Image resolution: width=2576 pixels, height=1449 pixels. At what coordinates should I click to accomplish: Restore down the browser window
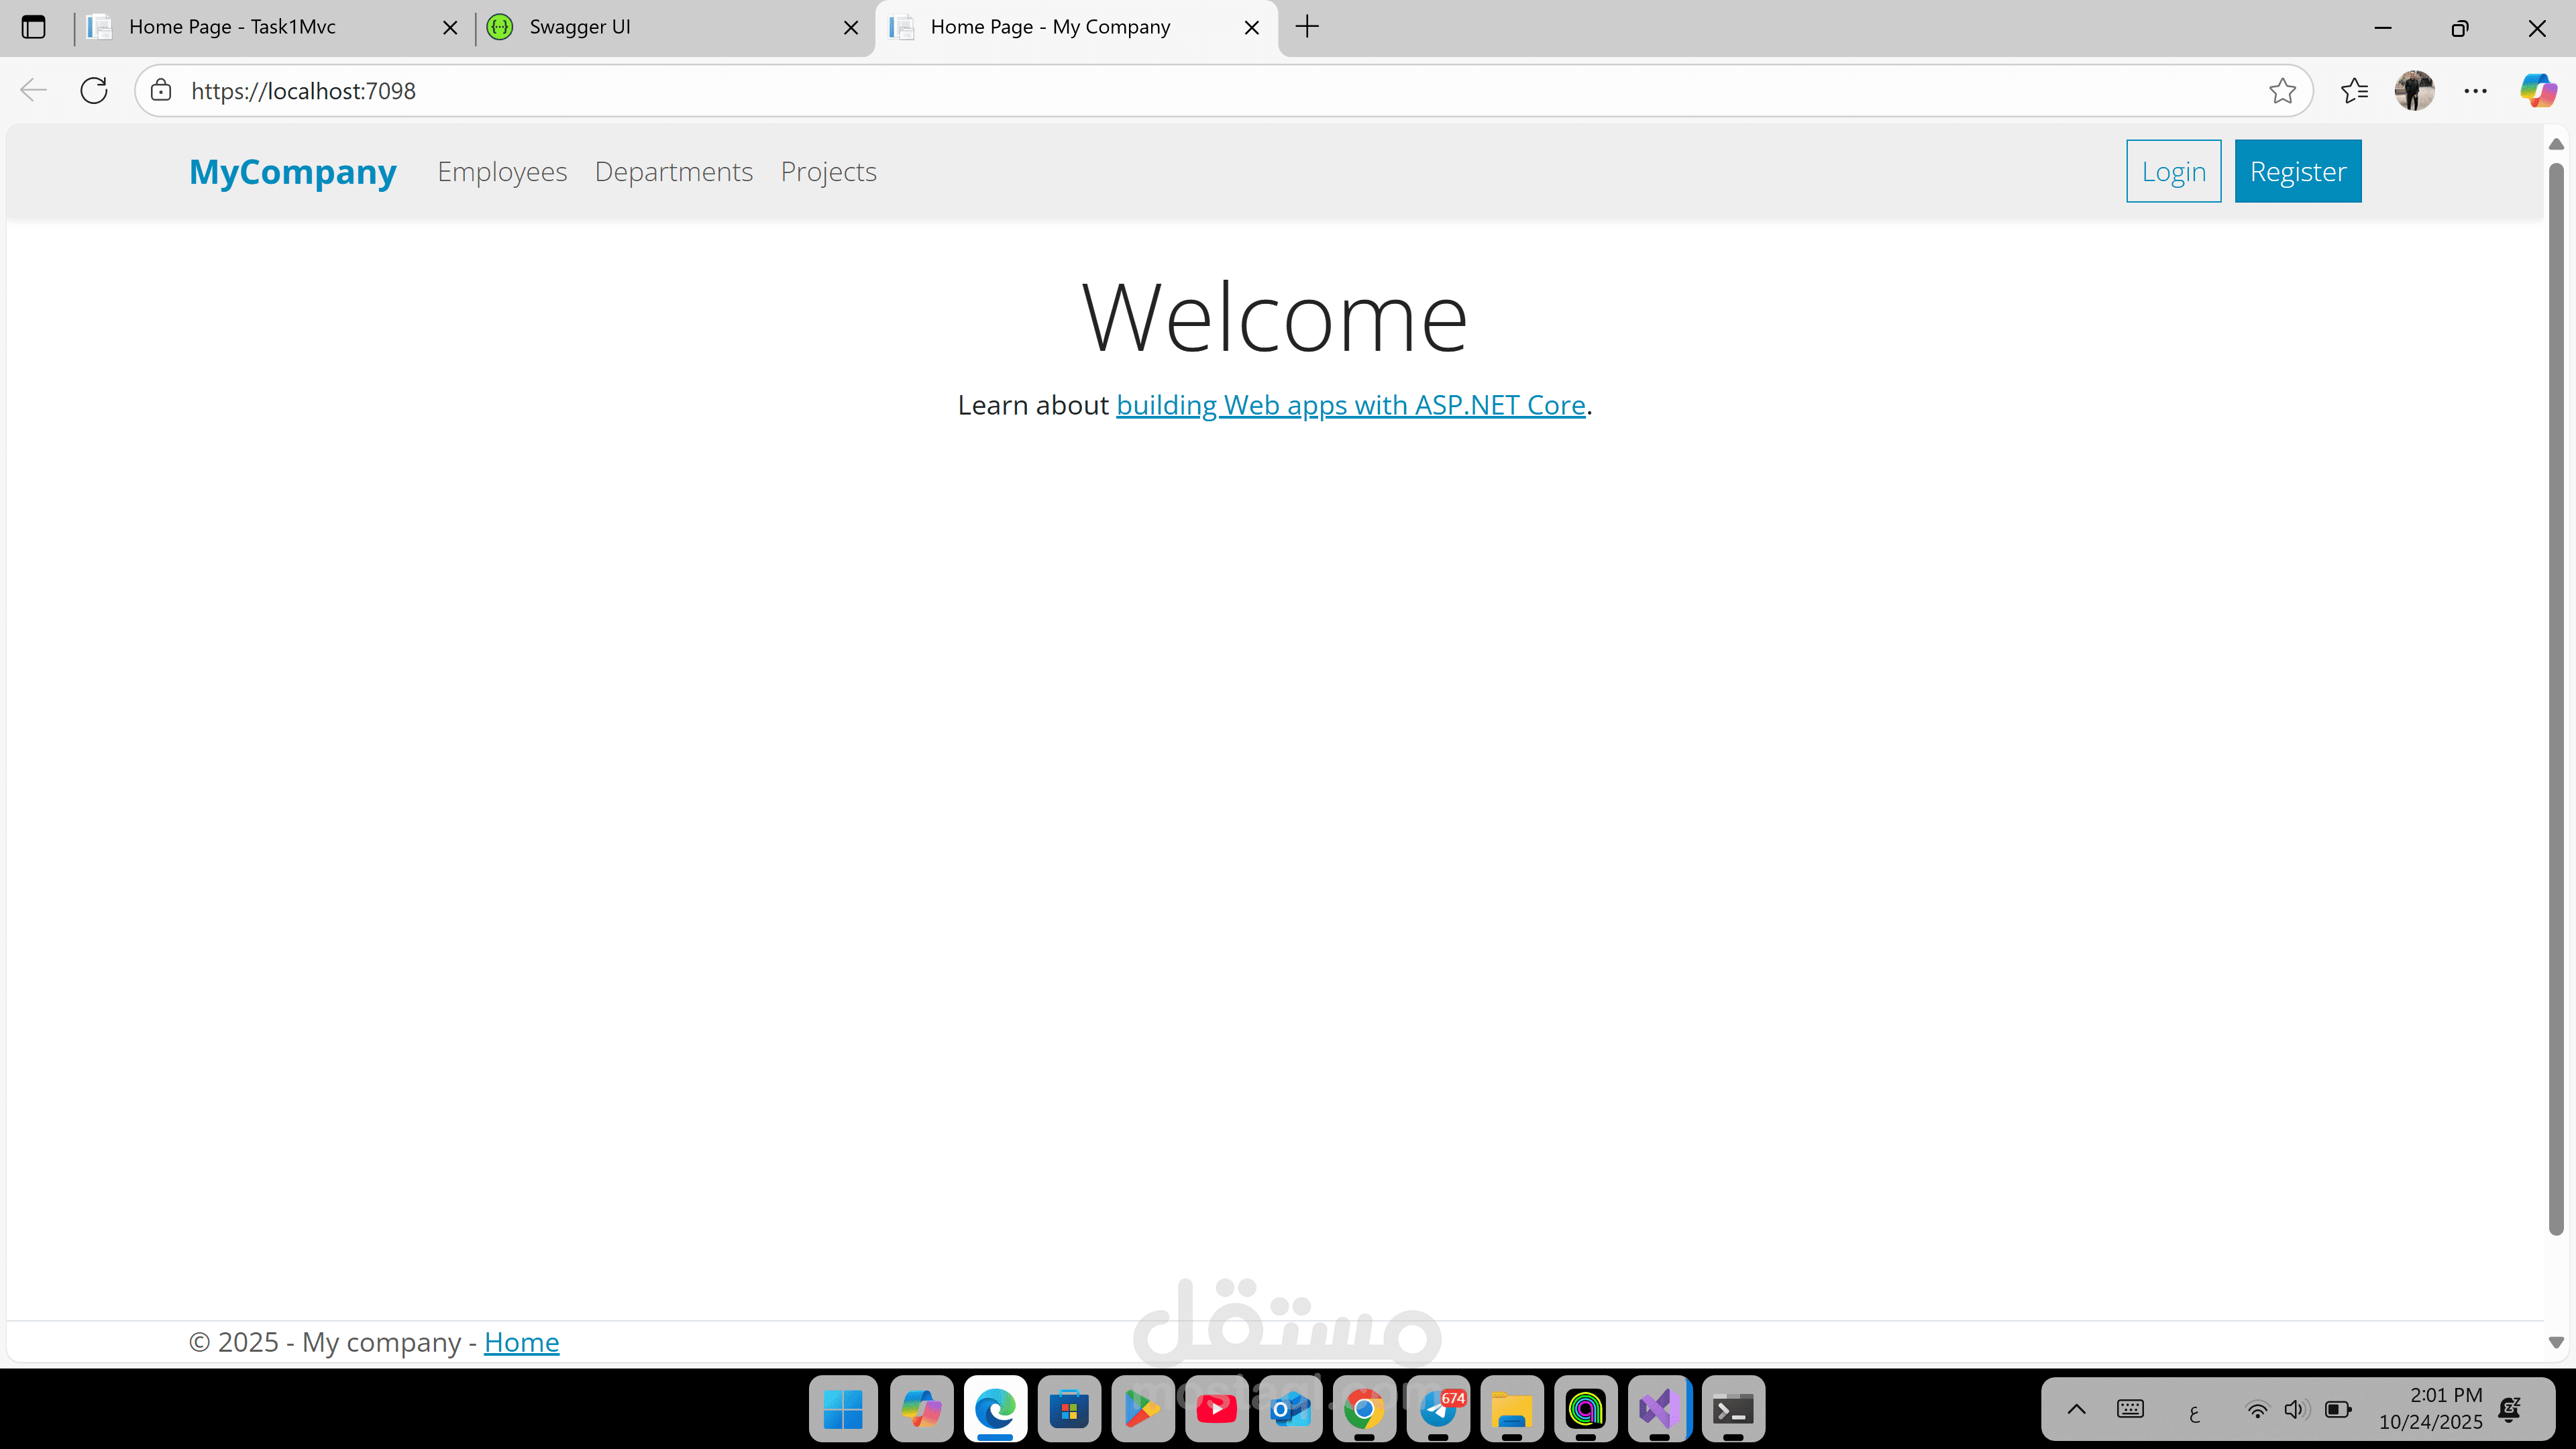point(2460,28)
